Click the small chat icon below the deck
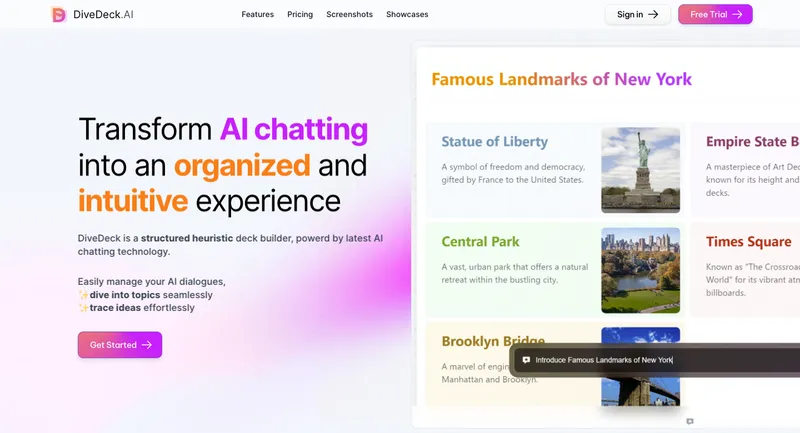800x433 pixels. pos(689,422)
